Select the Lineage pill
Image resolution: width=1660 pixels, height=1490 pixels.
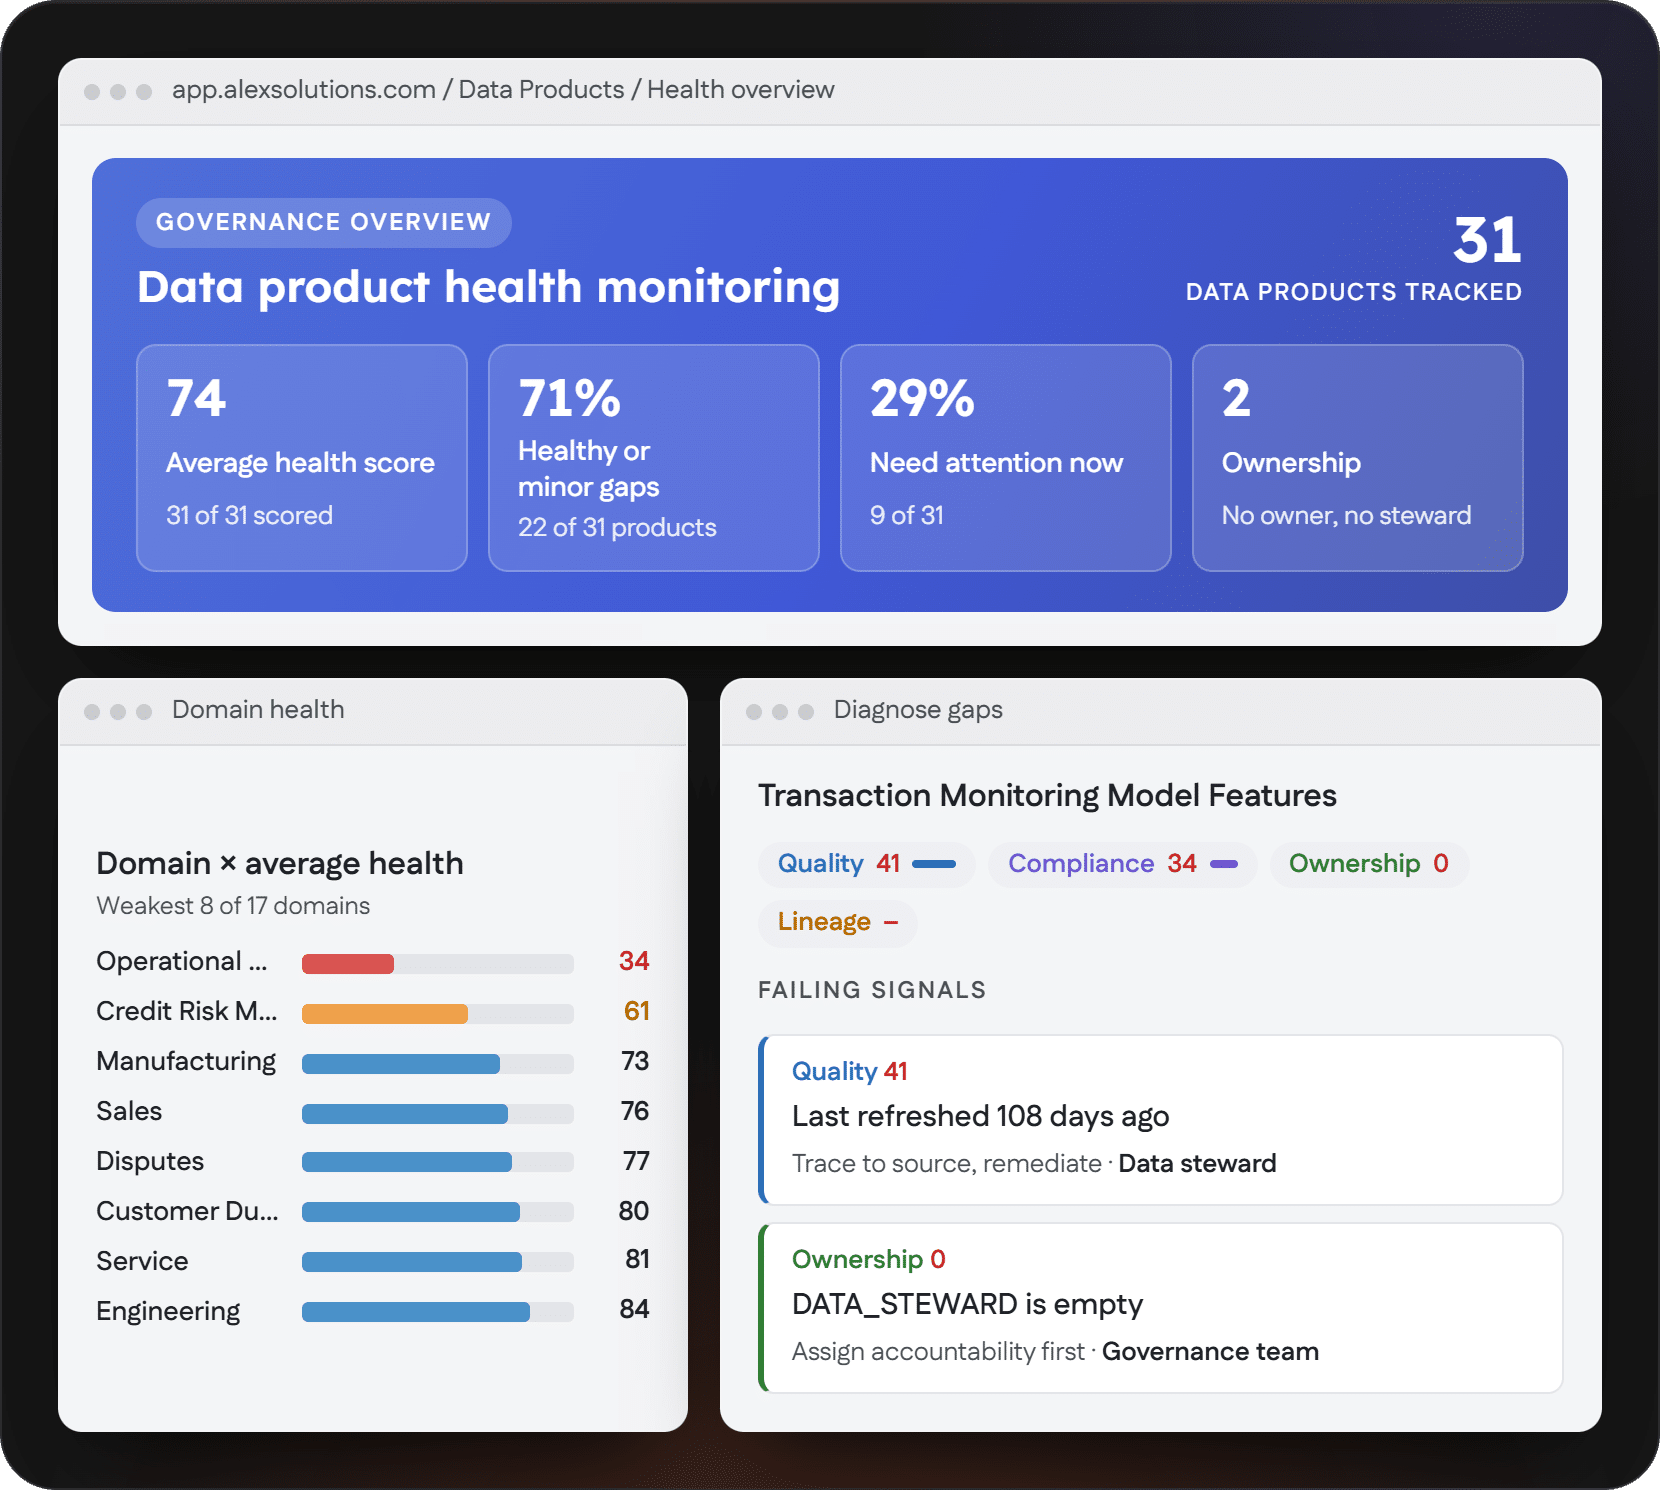coord(838,922)
